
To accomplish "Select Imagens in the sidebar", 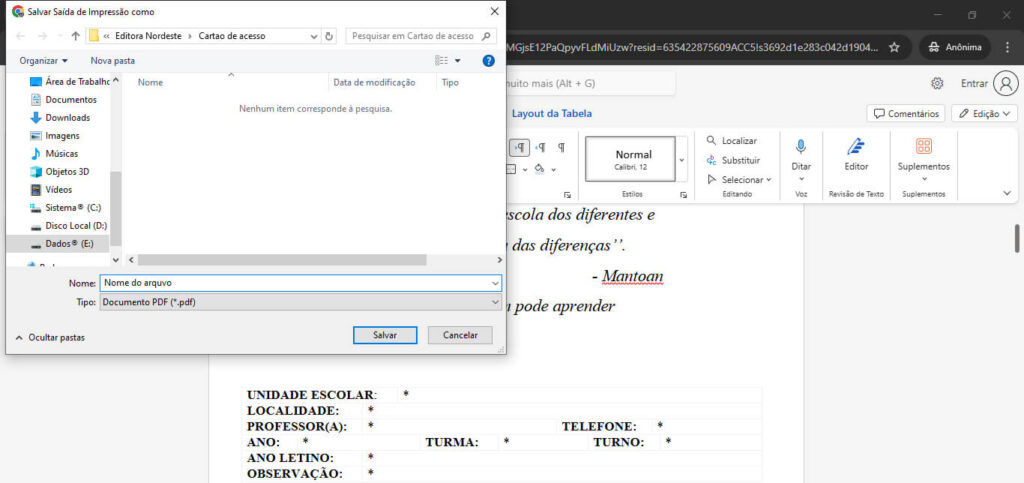I will click(62, 136).
